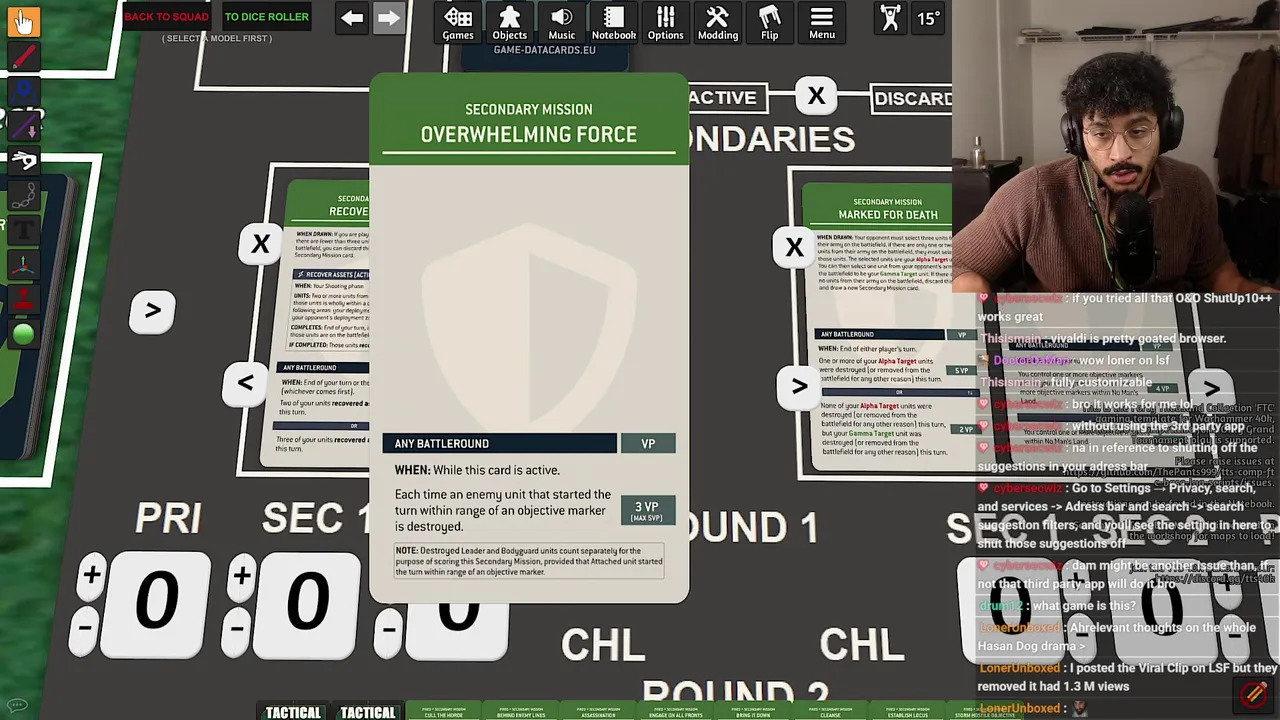
Task: Select the Text tool
Action: (x=23, y=230)
